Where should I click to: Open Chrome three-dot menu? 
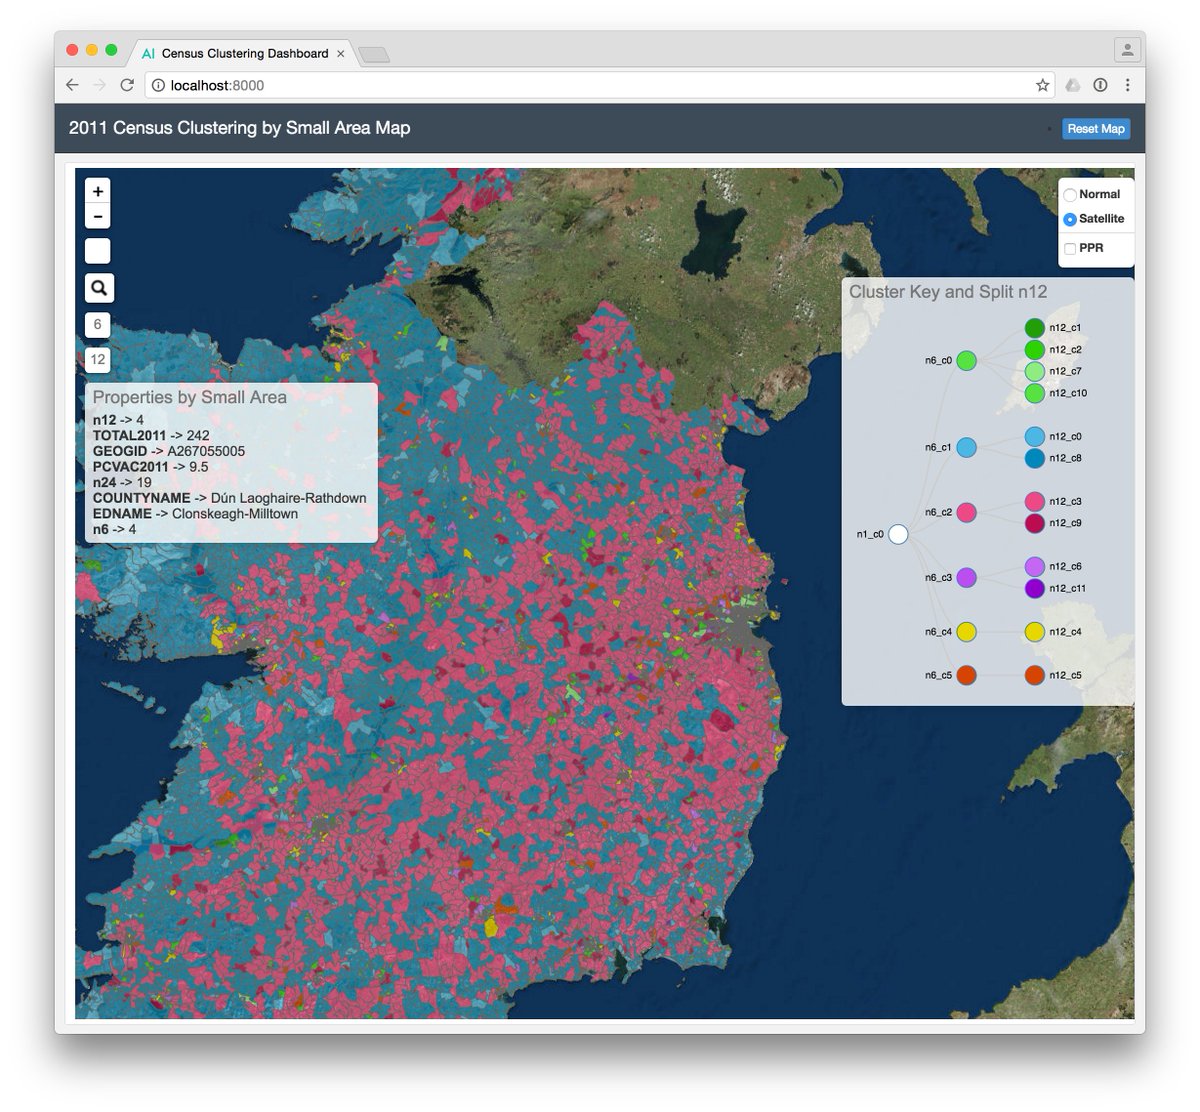(1127, 85)
